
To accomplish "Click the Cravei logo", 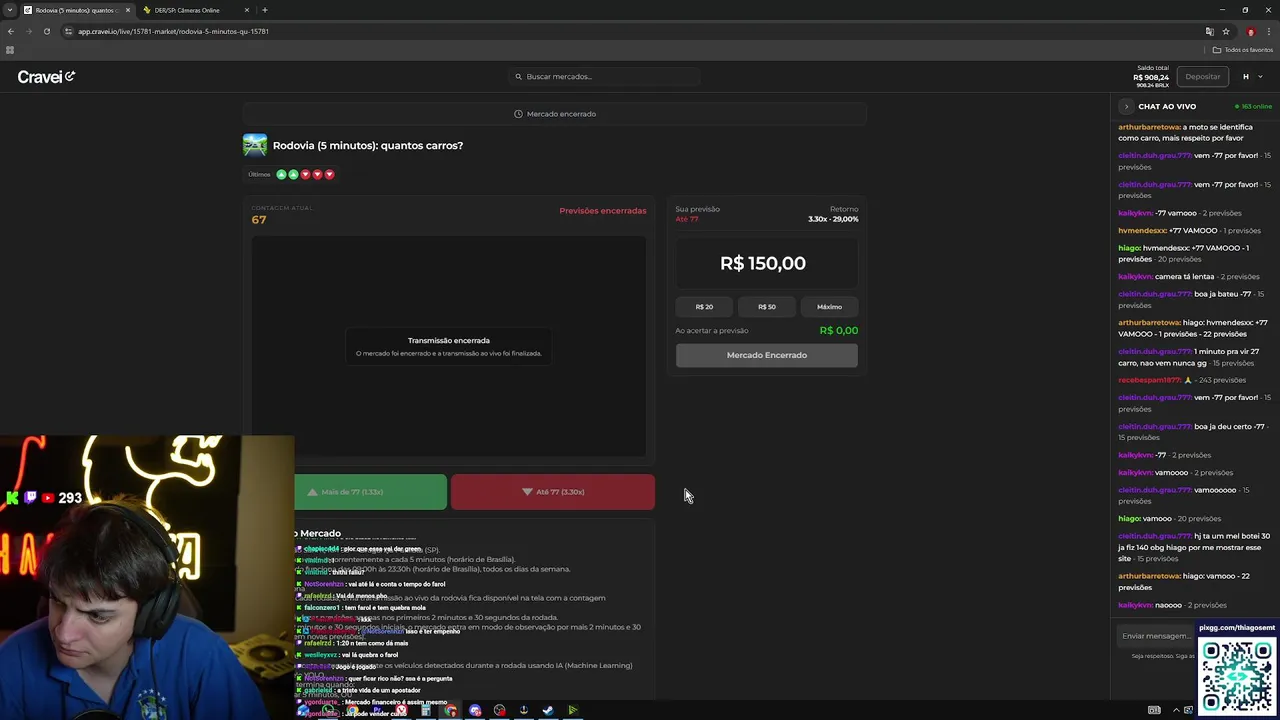I will pos(46,77).
